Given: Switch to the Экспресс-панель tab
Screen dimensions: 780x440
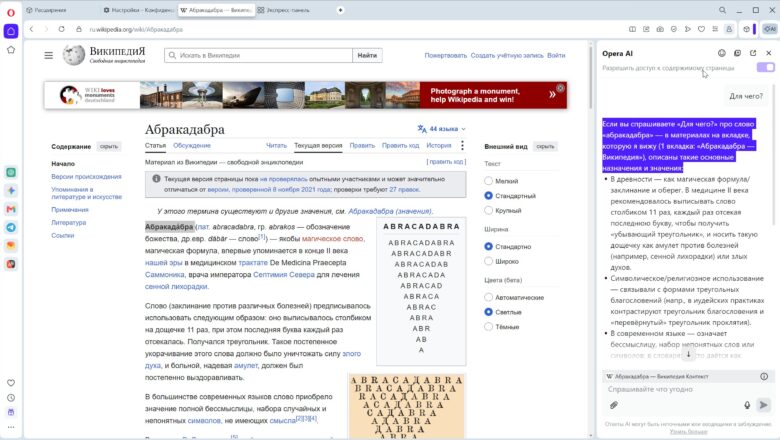Looking at the screenshot, I should [292, 10].
